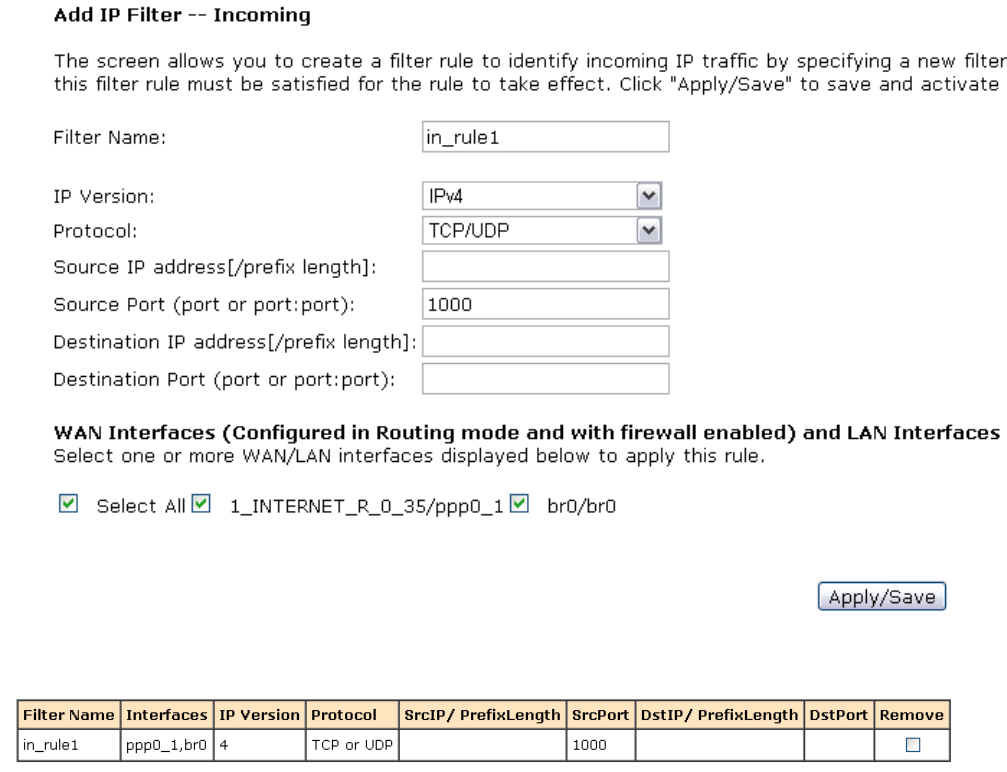Uncheck the 1_INTERNET_R_0_35/ppp0_1 interface checkbox

[x=201, y=504]
